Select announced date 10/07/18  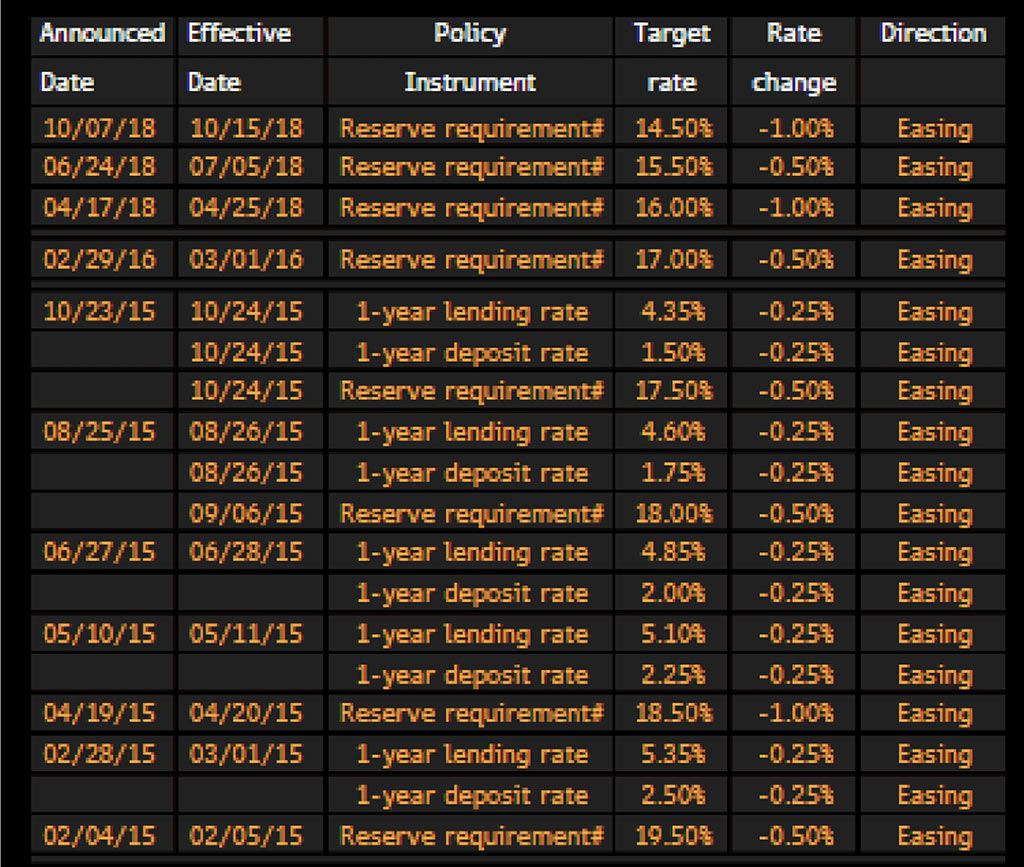click(100, 129)
